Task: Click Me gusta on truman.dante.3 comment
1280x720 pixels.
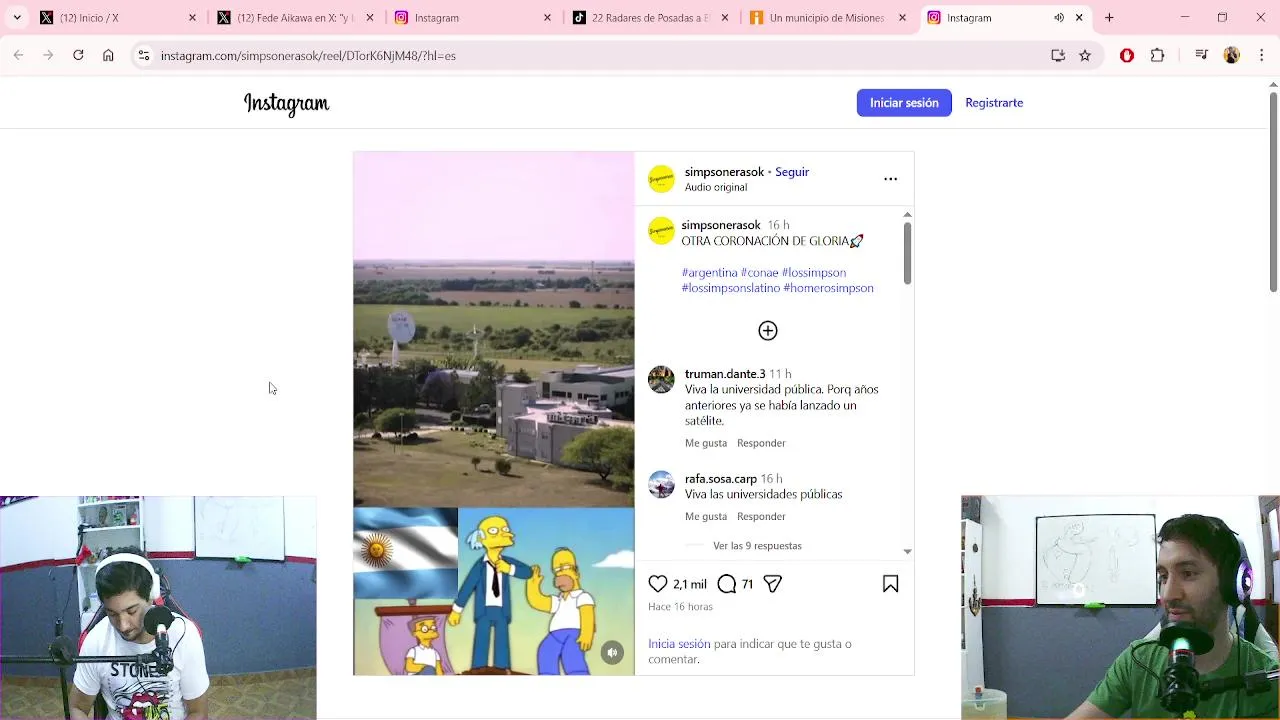Action: click(706, 443)
